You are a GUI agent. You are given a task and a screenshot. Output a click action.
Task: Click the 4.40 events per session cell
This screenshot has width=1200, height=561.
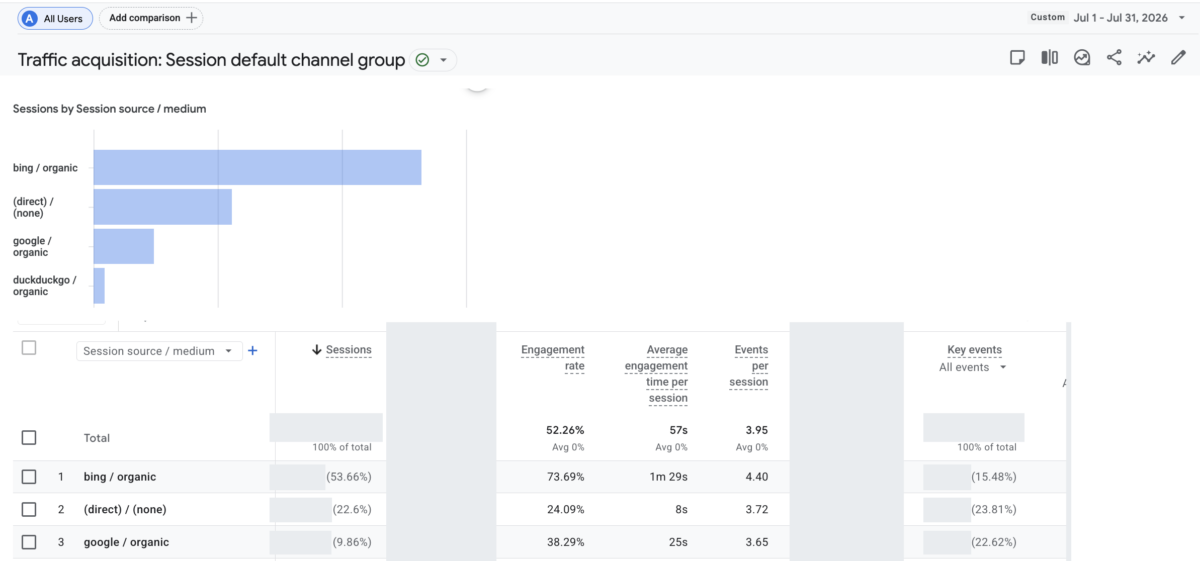pos(756,477)
